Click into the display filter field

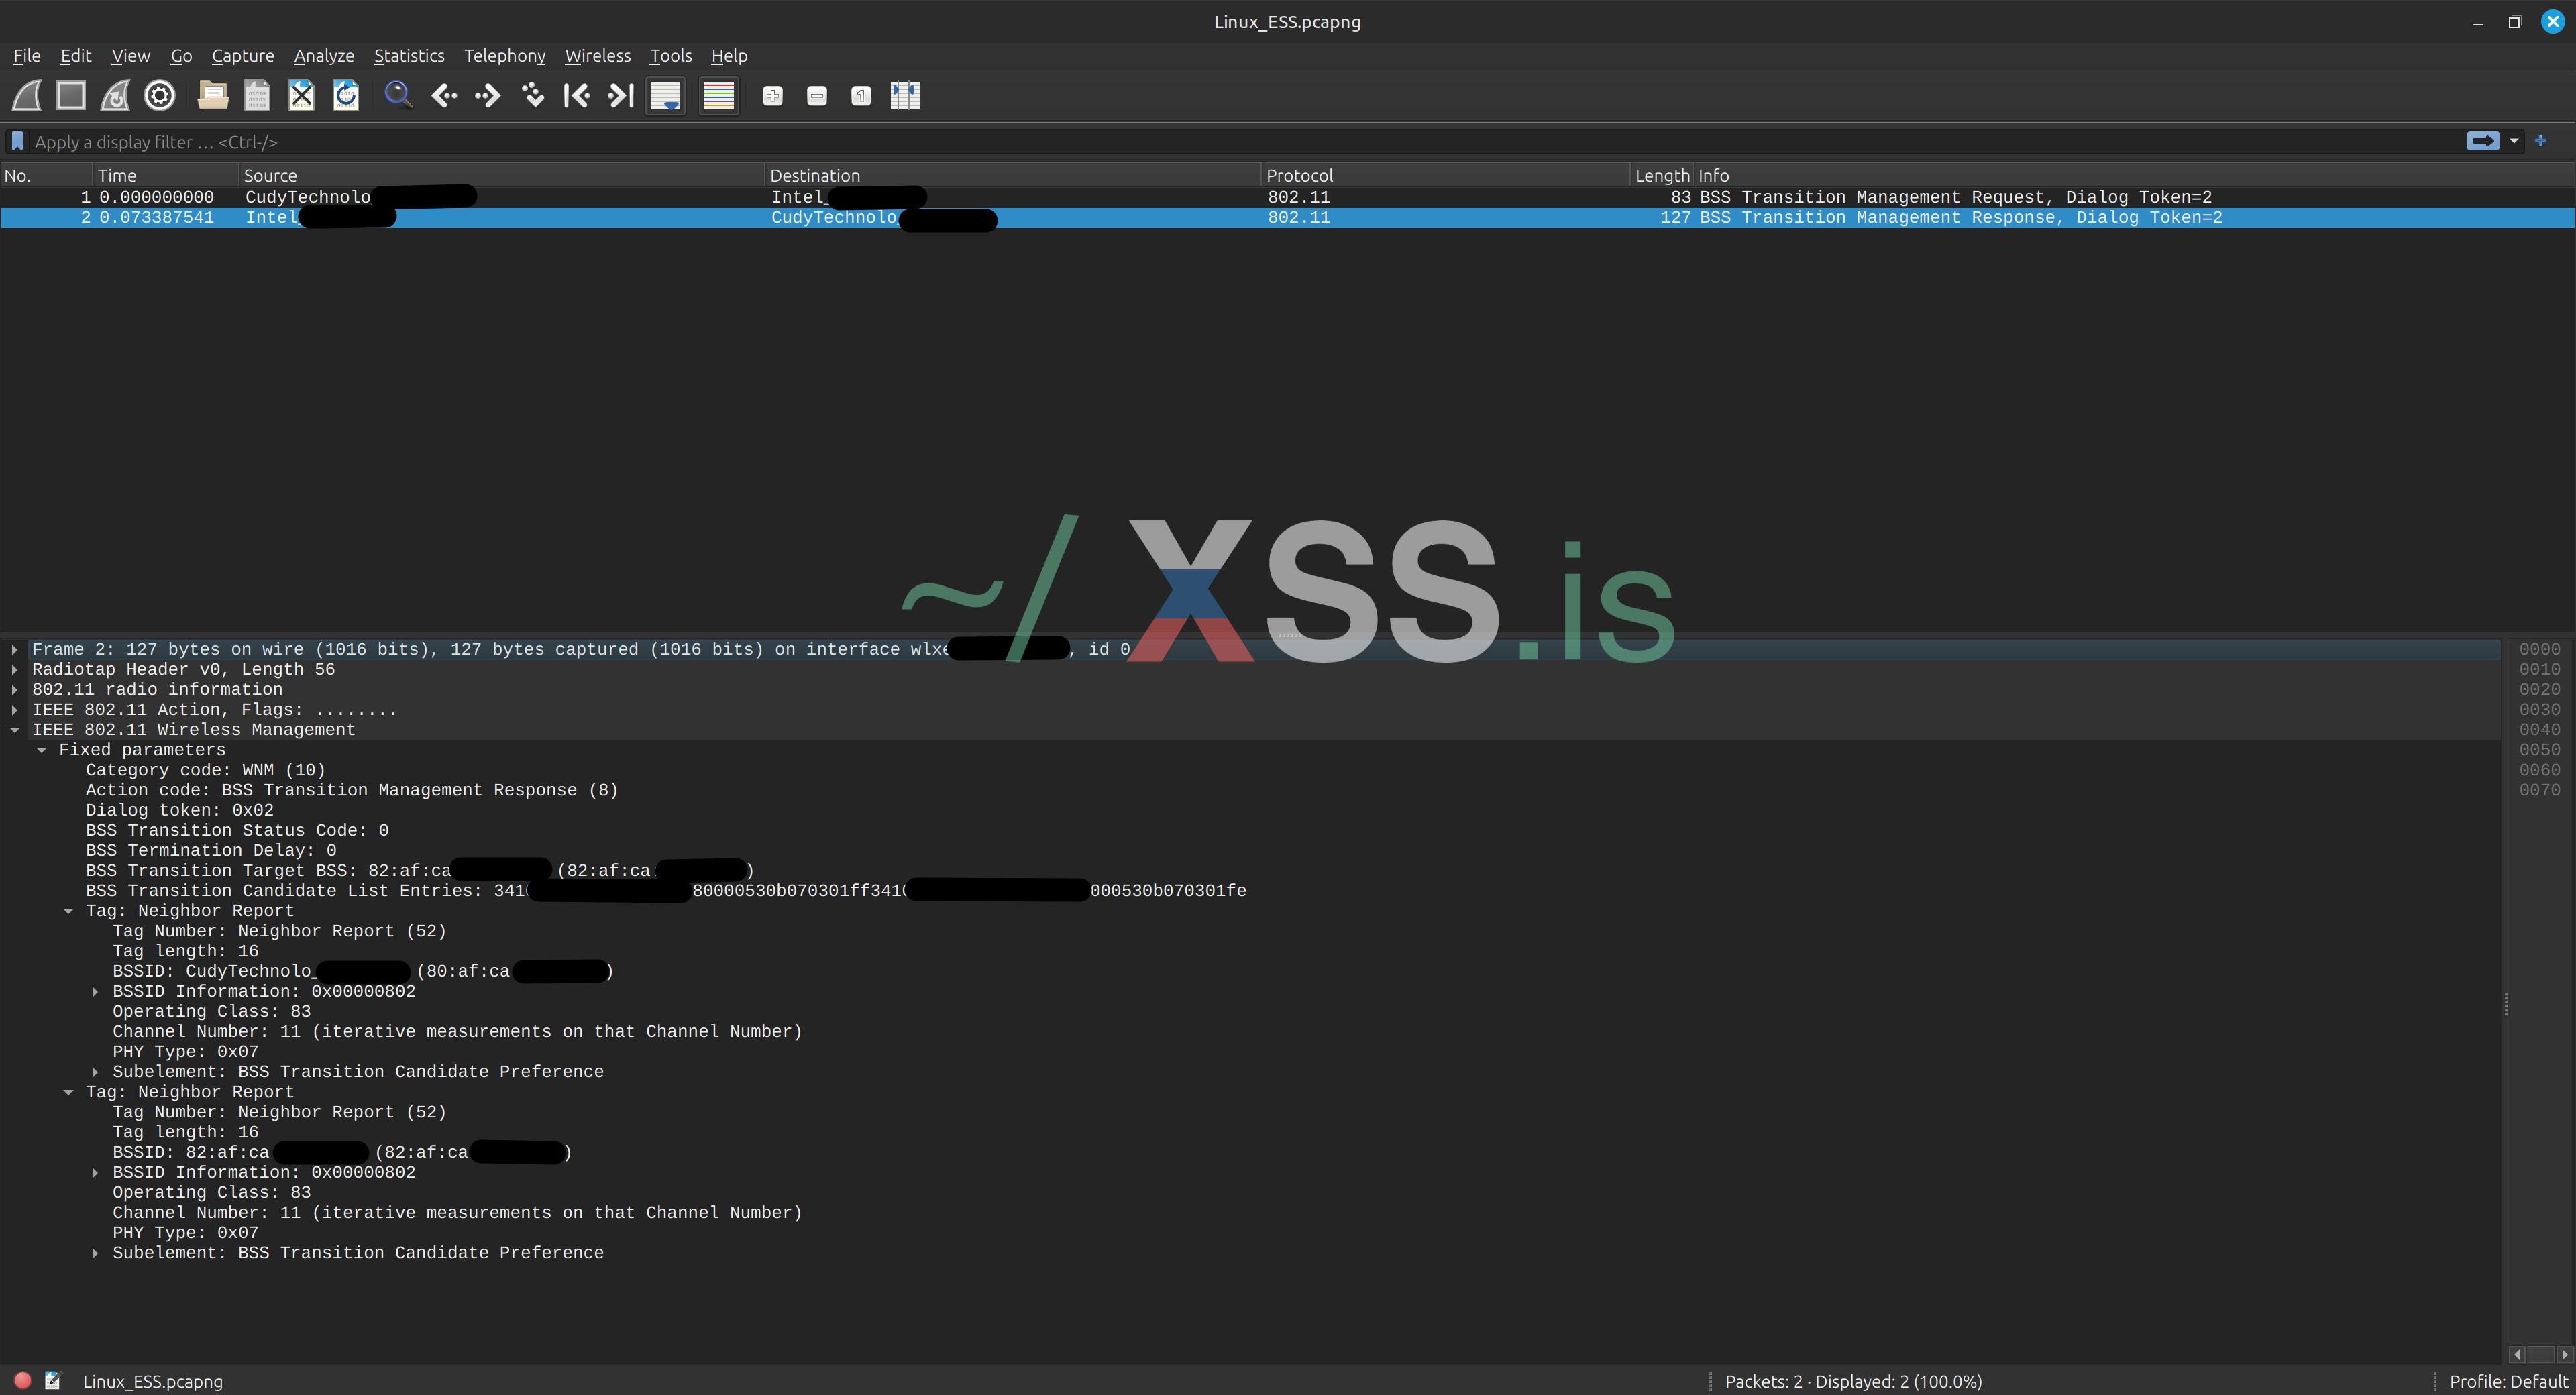(1200, 142)
